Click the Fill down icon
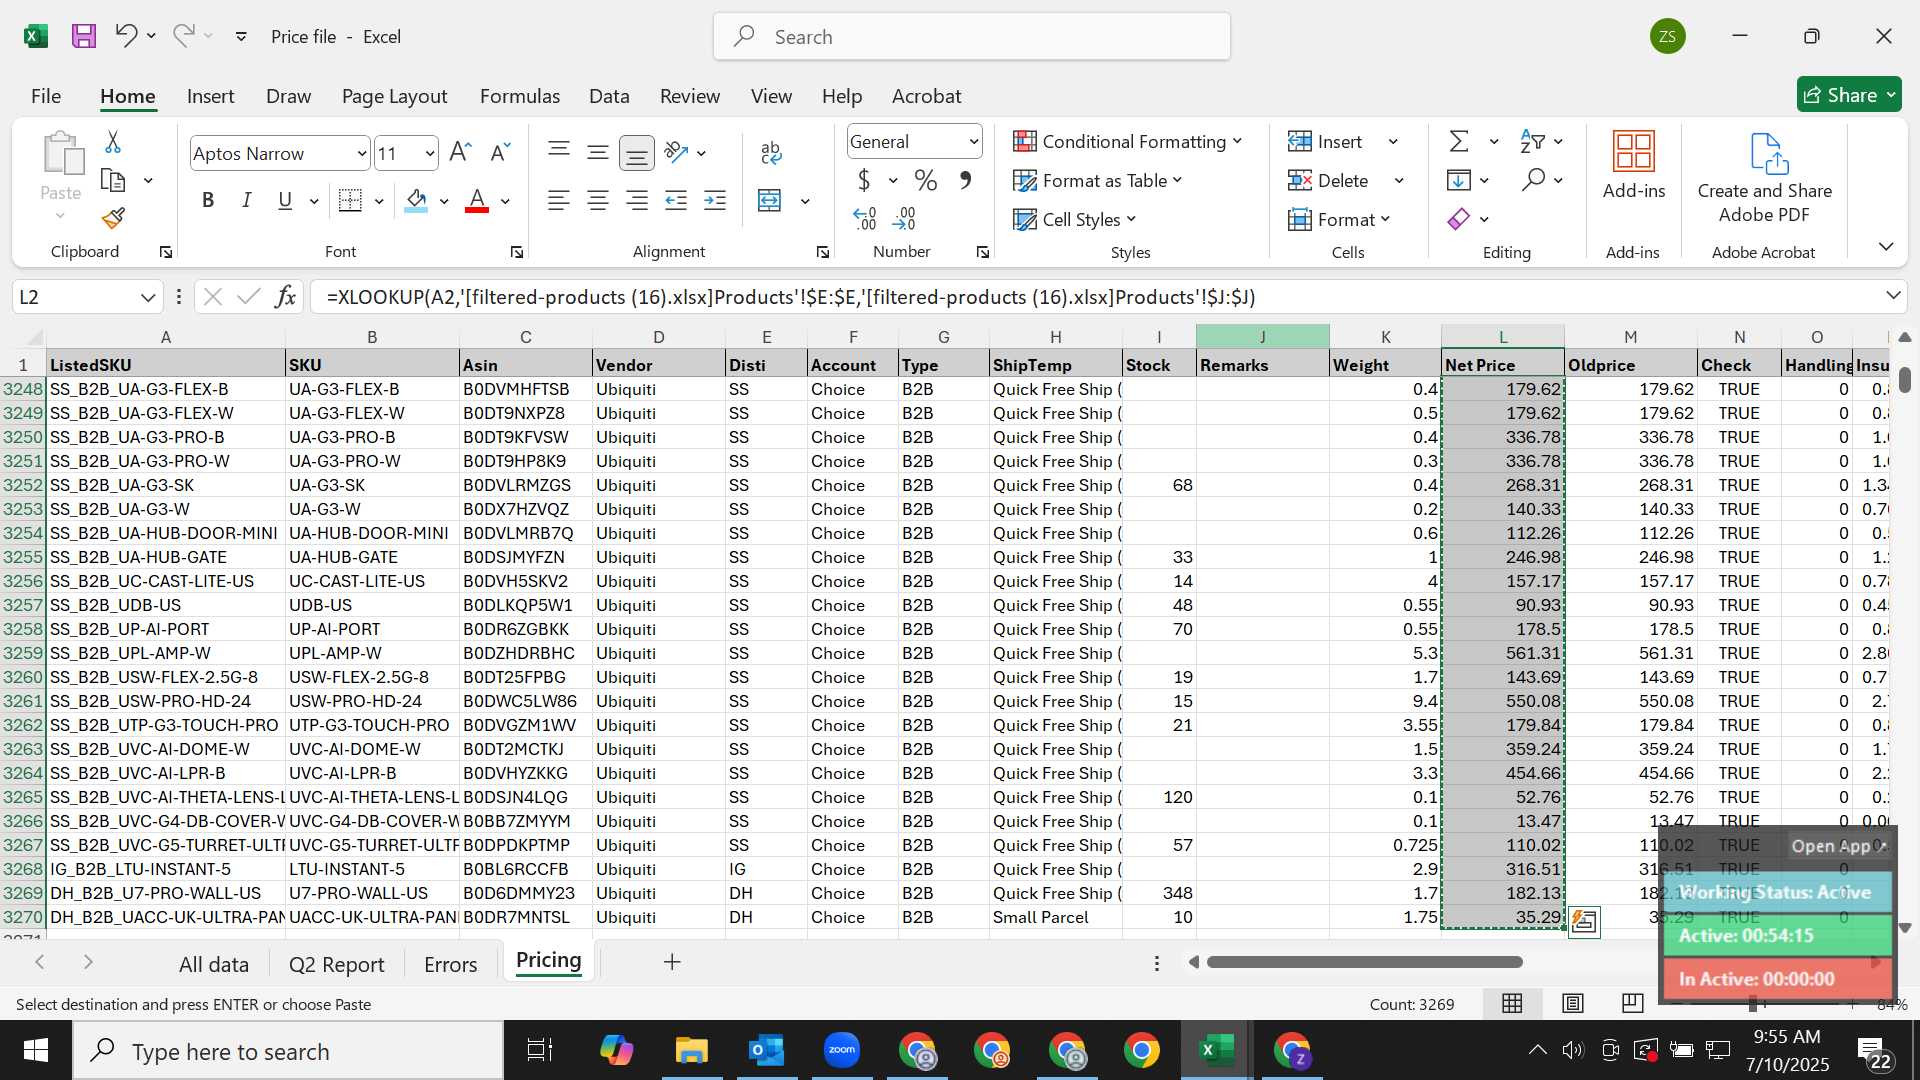Screen dimensions: 1920x1080 click(1459, 180)
